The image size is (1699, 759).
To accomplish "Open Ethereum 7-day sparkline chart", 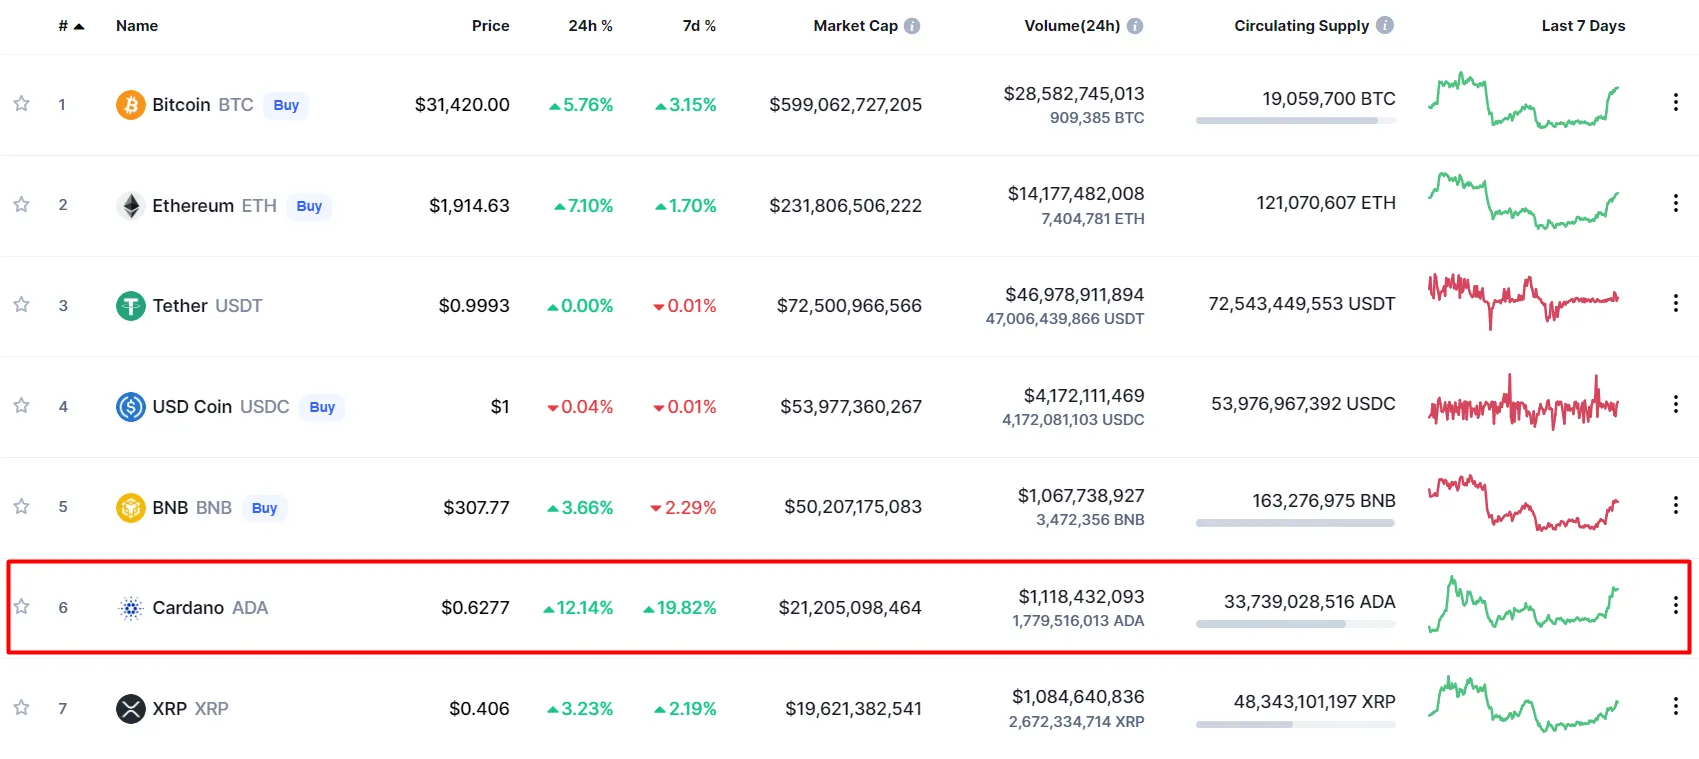I will (1523, 201).
